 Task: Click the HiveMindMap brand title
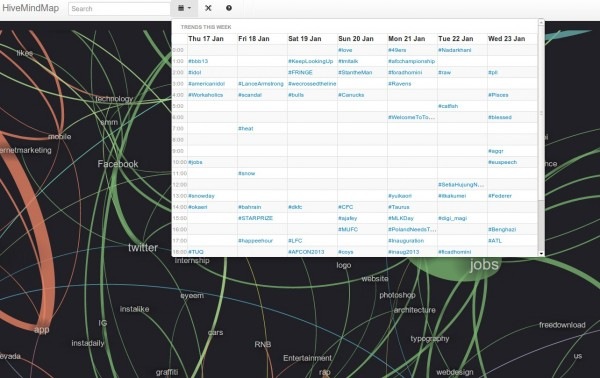pyautogui.click(x=31, y=8)
